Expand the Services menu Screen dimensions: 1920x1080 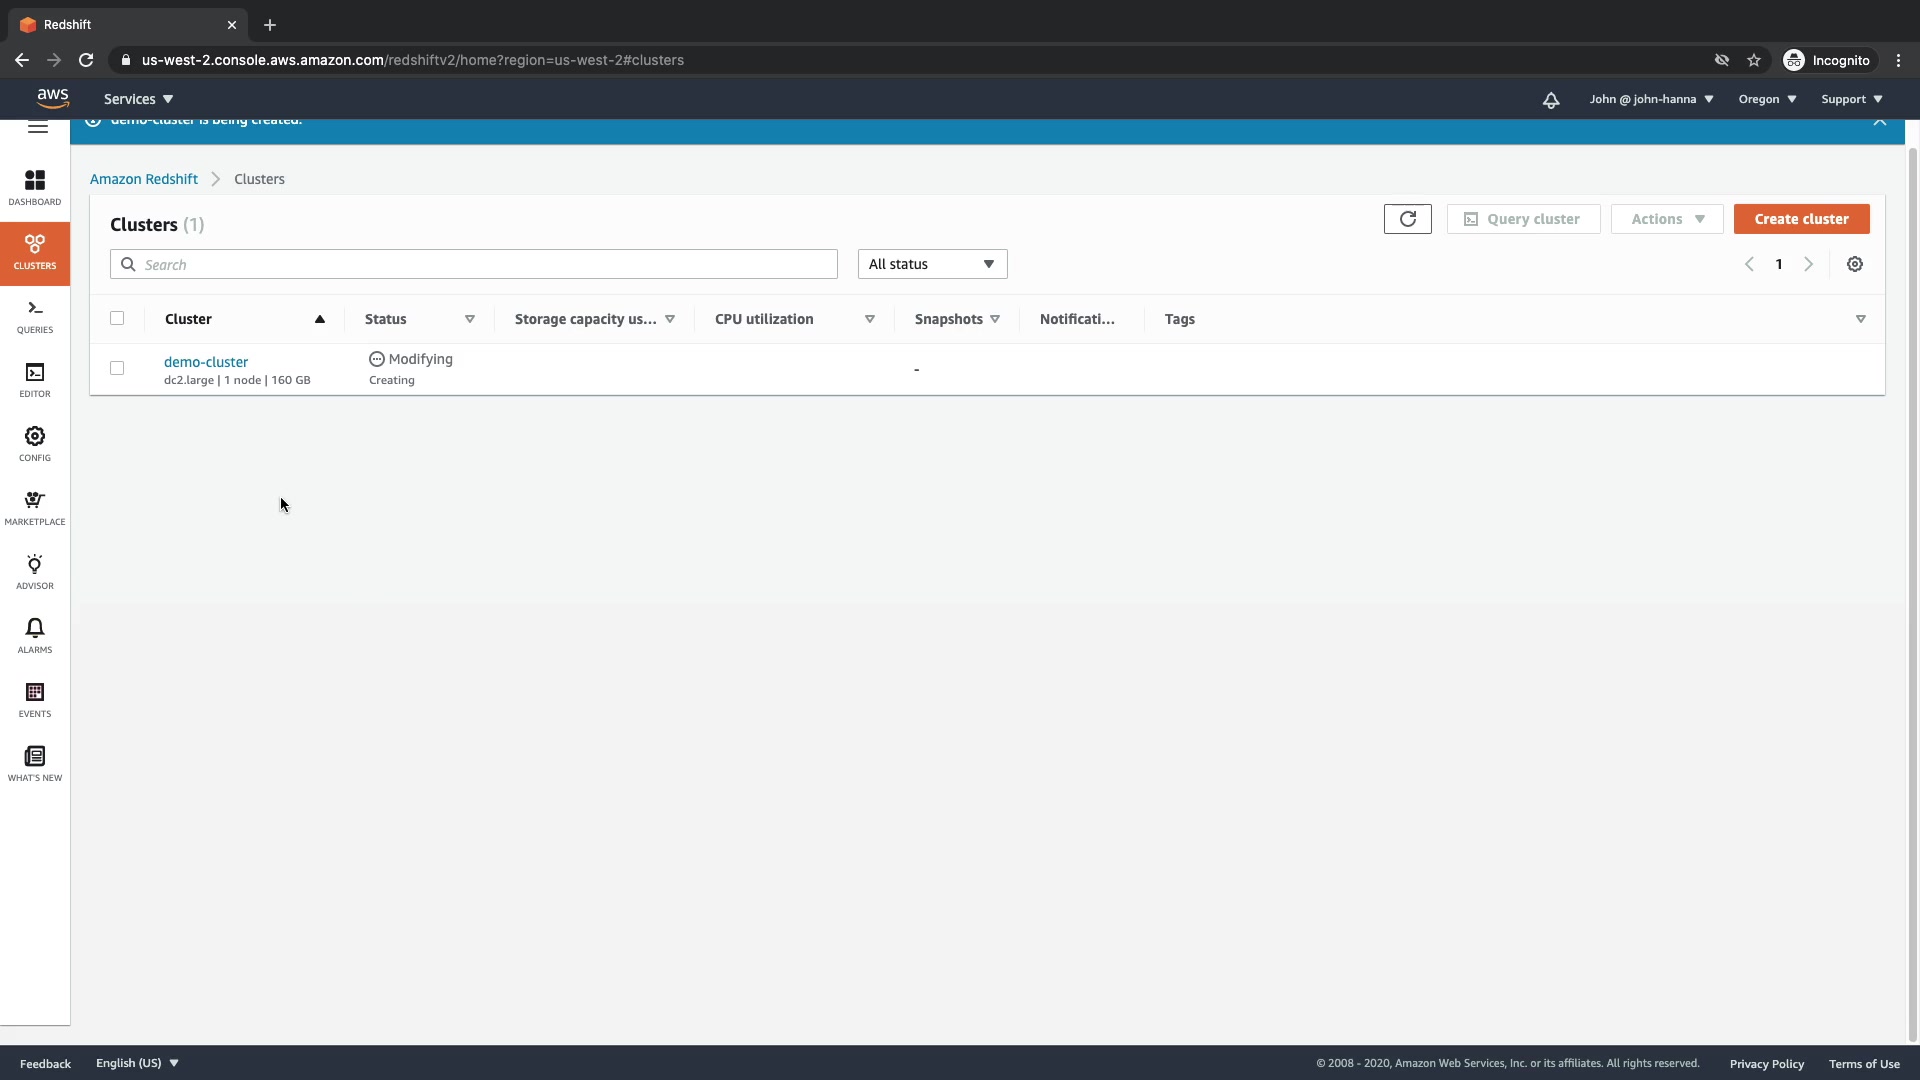point(138,99)
